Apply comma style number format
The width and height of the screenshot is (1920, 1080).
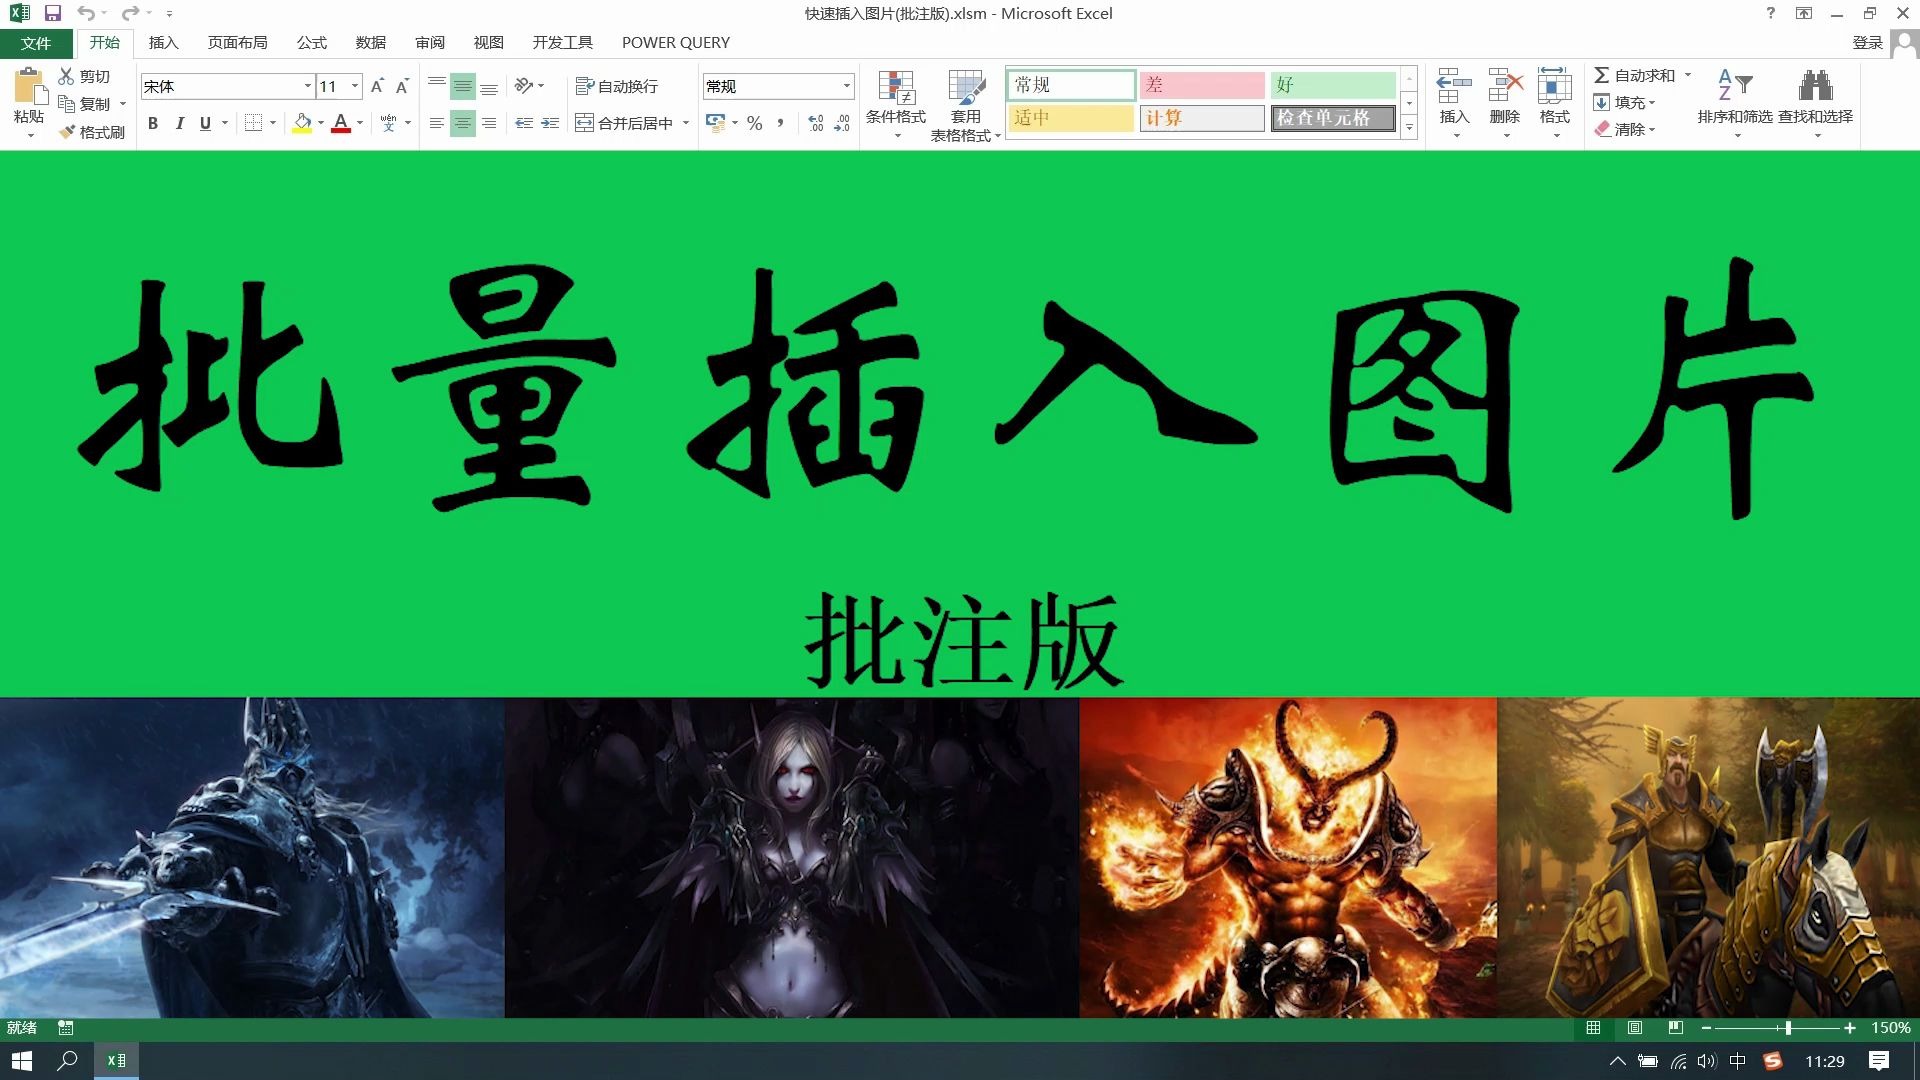click(780, 123)
